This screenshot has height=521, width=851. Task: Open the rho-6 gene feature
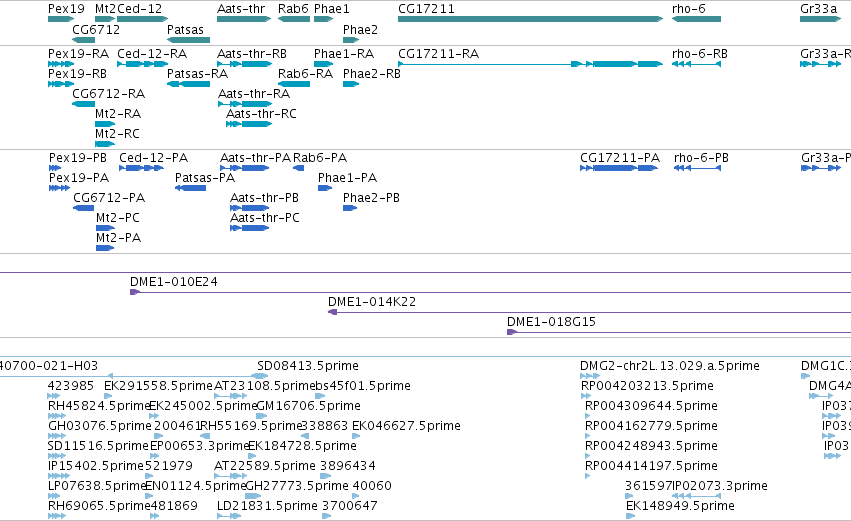[x=696, y=19]
